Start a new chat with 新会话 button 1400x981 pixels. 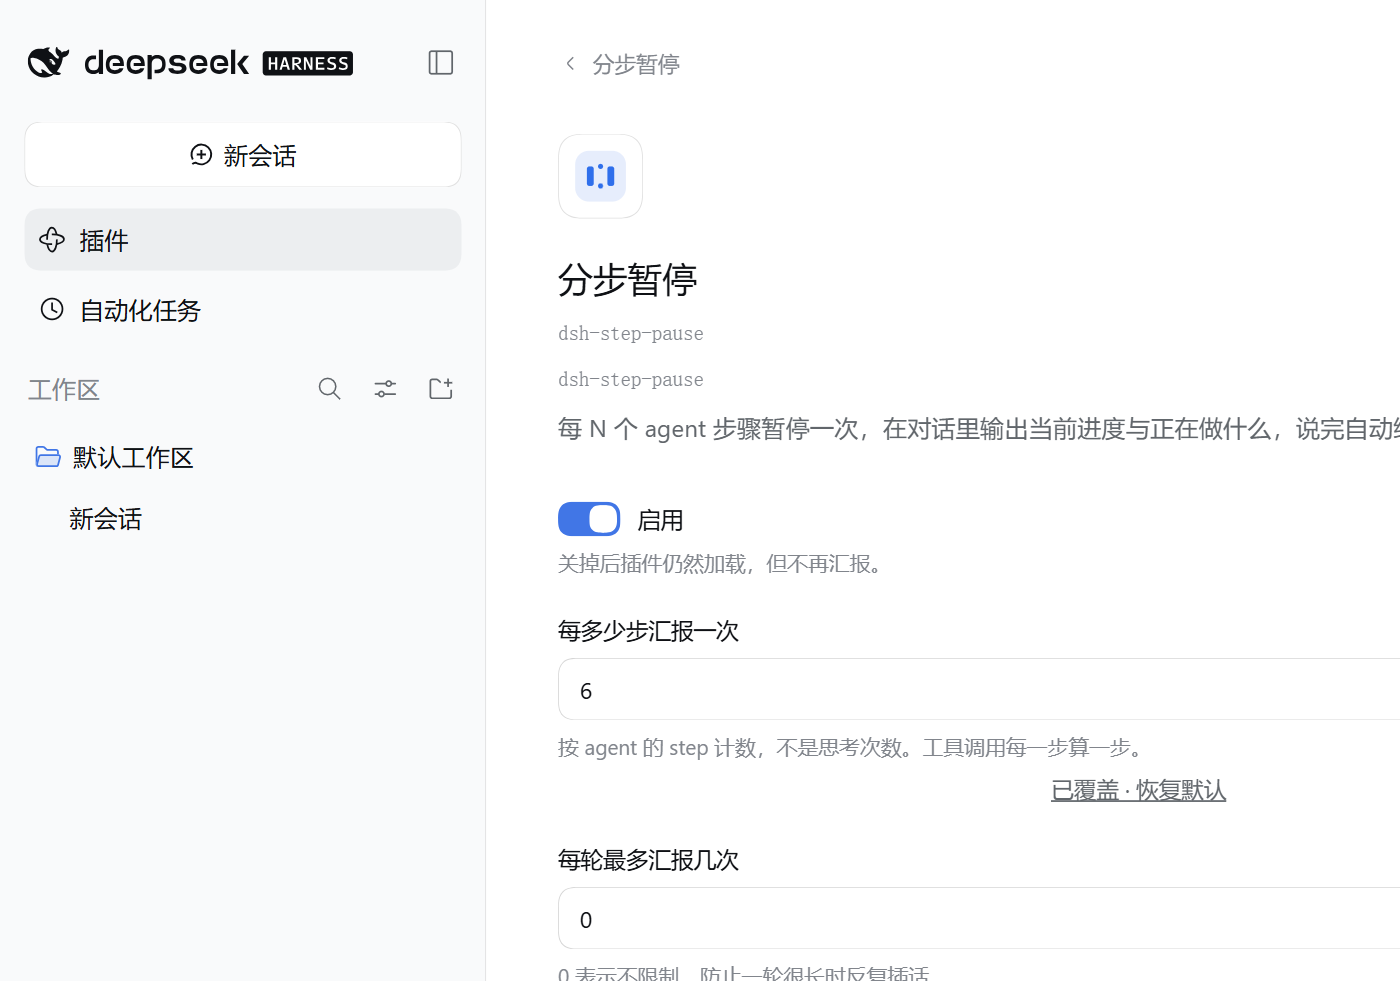(243, 155)
